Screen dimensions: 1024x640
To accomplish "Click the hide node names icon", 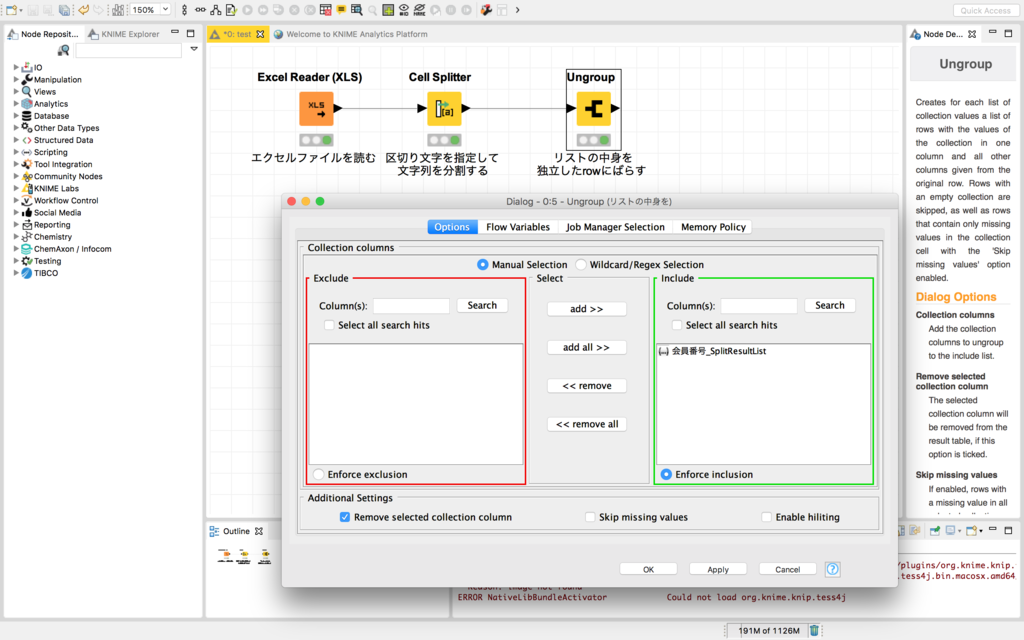I will [419, 10].
